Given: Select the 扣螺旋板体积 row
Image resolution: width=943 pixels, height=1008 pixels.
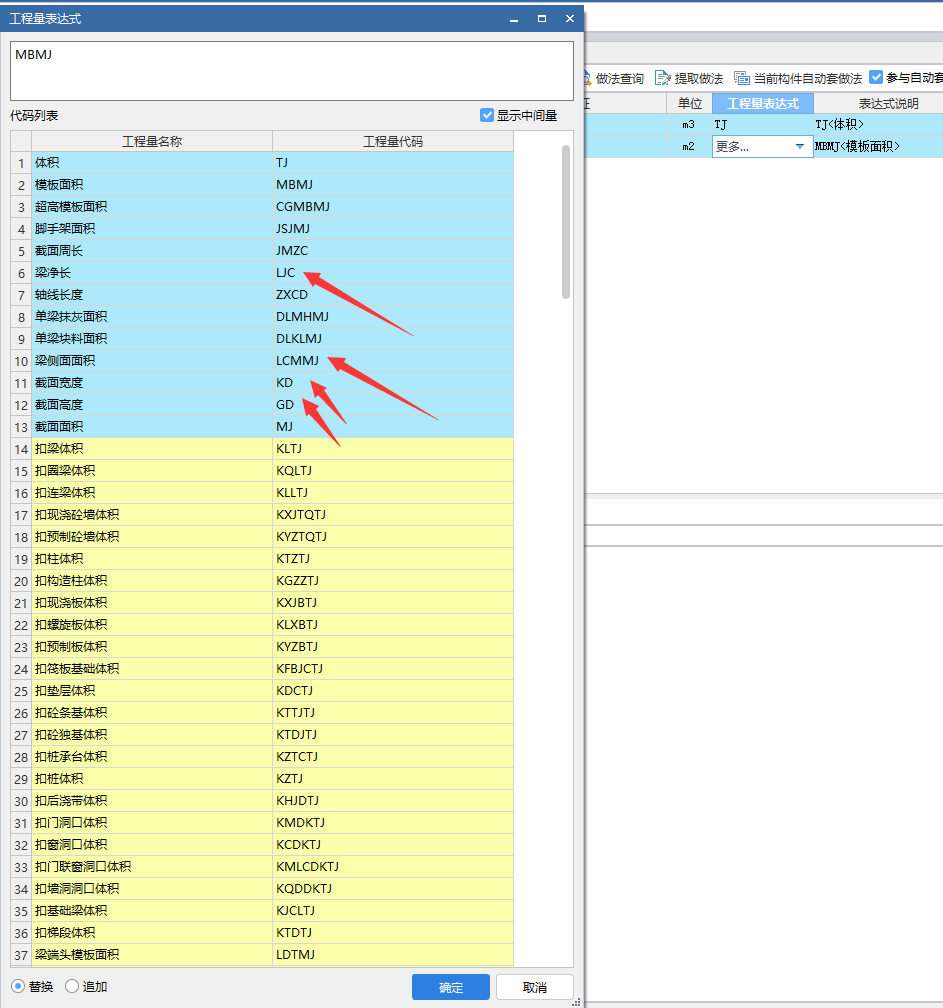Looking at the screenshot, I should pyautogui.click(x=273, y=624).
